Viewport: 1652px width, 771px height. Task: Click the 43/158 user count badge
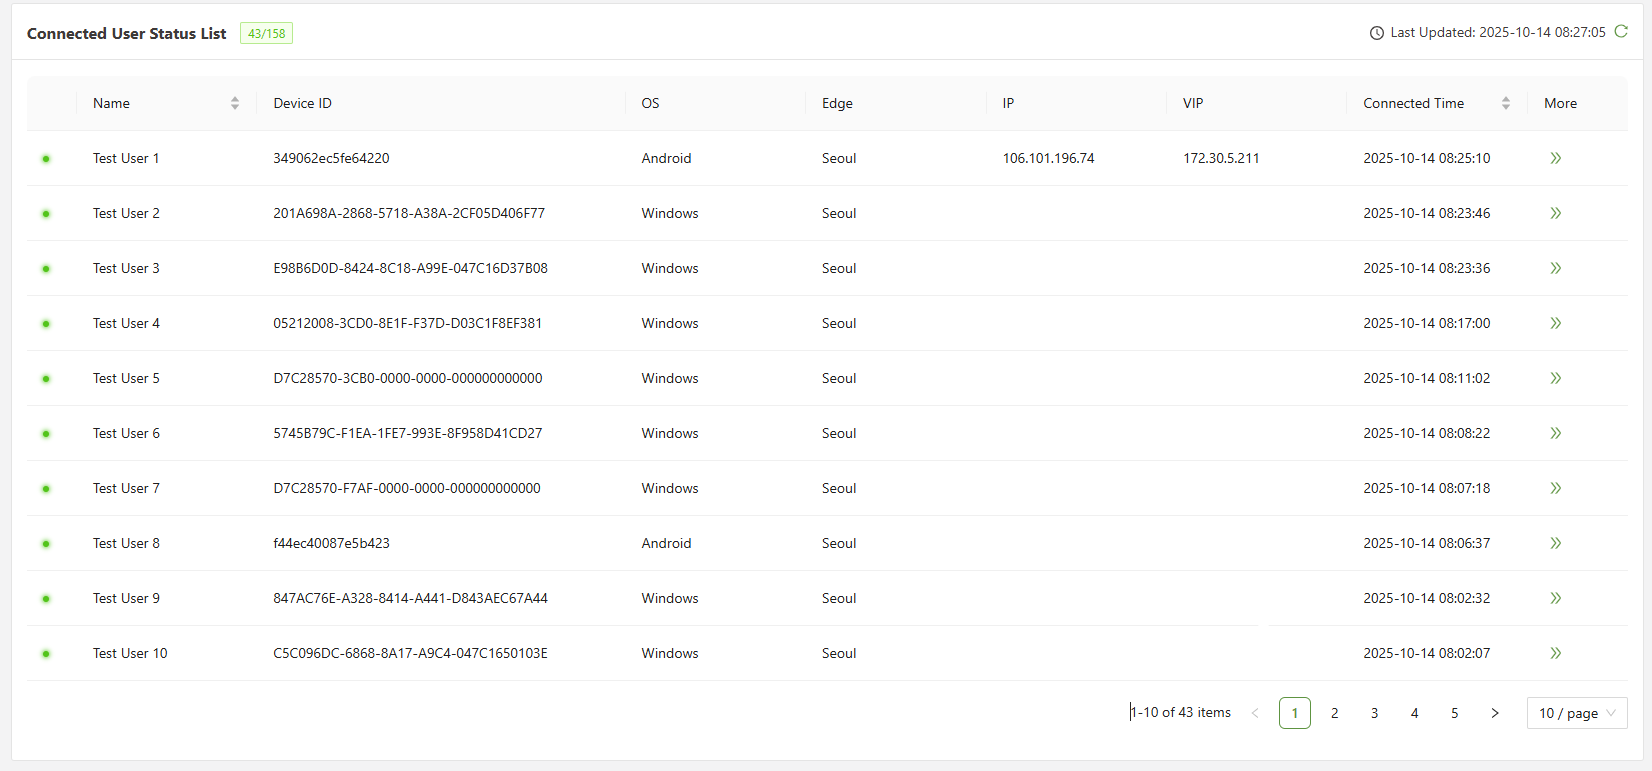click(x=266, y=33)
